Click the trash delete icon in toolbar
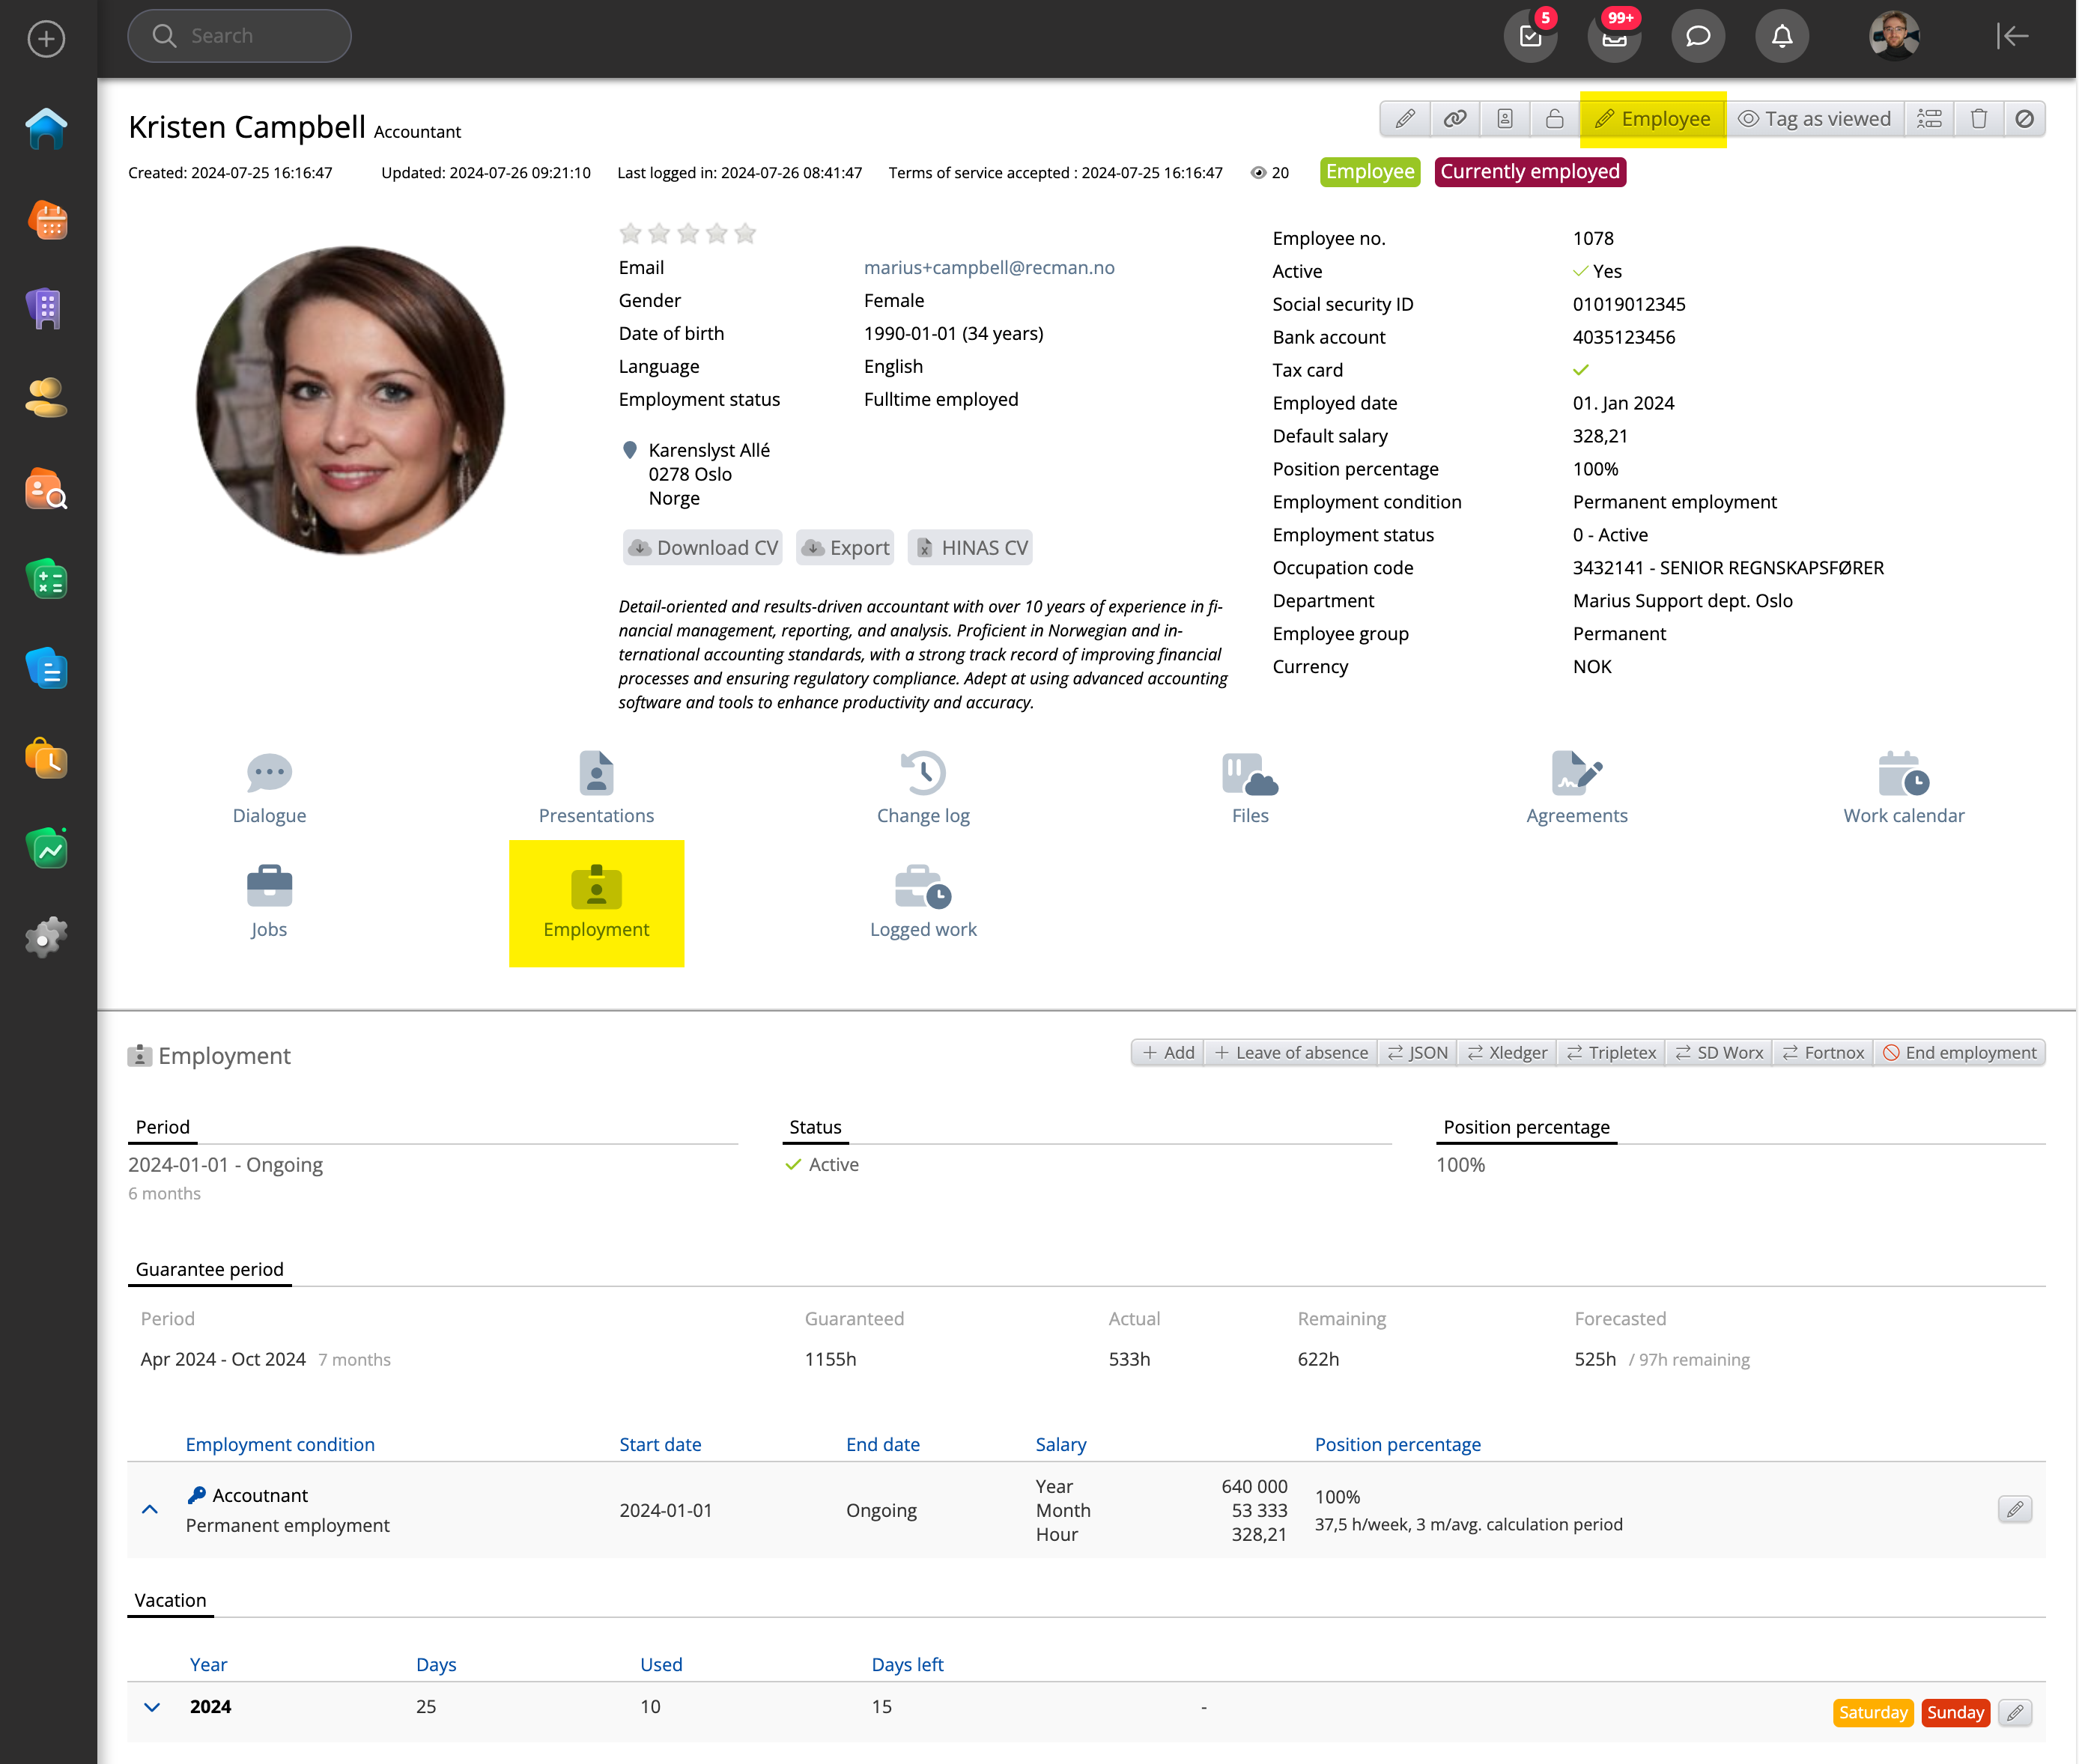 point(1978,119)
